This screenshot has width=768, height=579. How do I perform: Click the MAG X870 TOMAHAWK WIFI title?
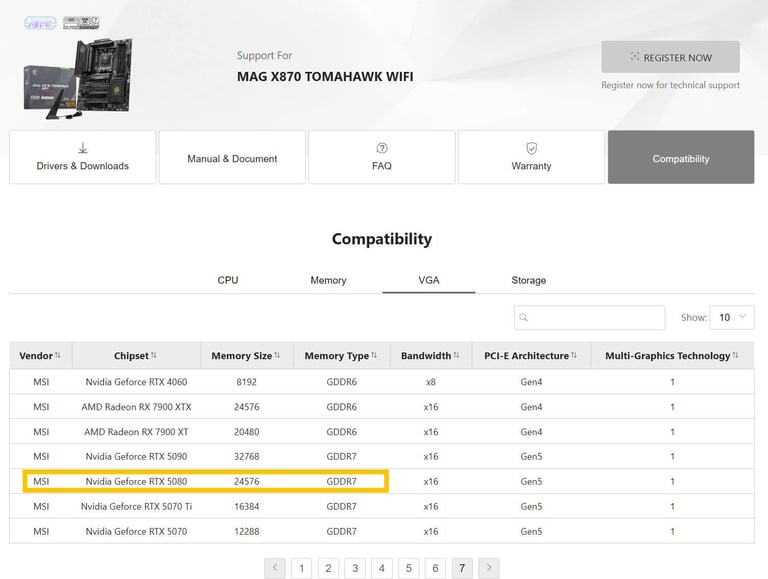tap(325, 76)
